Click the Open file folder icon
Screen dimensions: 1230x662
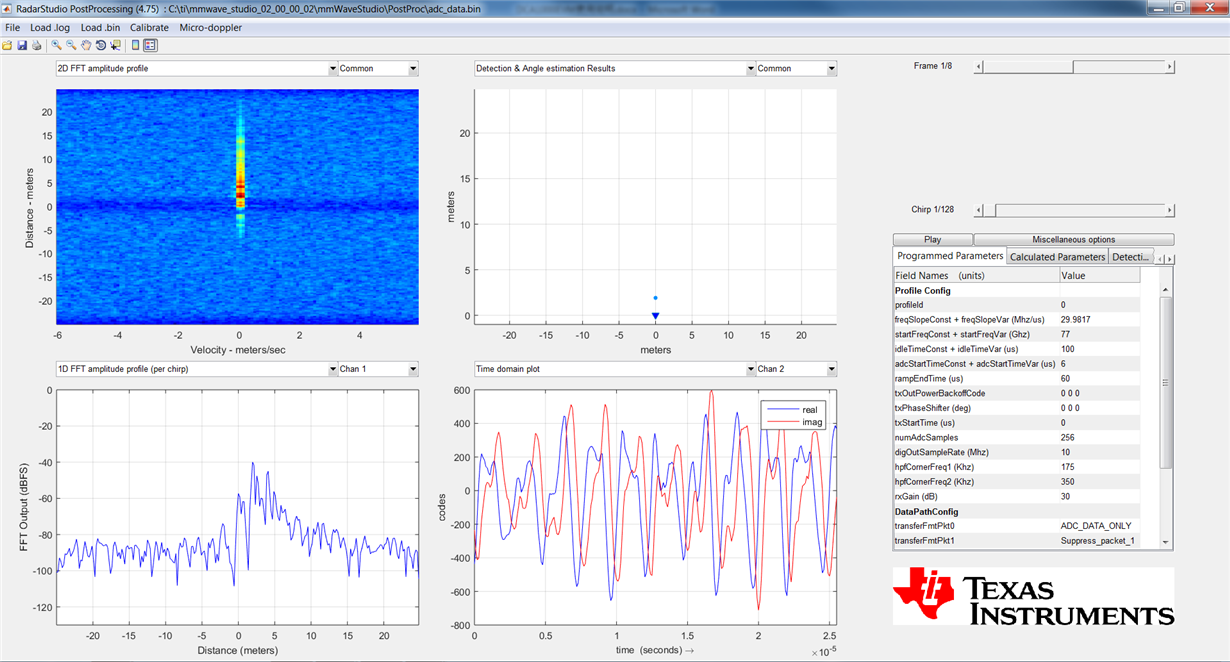pos(8,45)
